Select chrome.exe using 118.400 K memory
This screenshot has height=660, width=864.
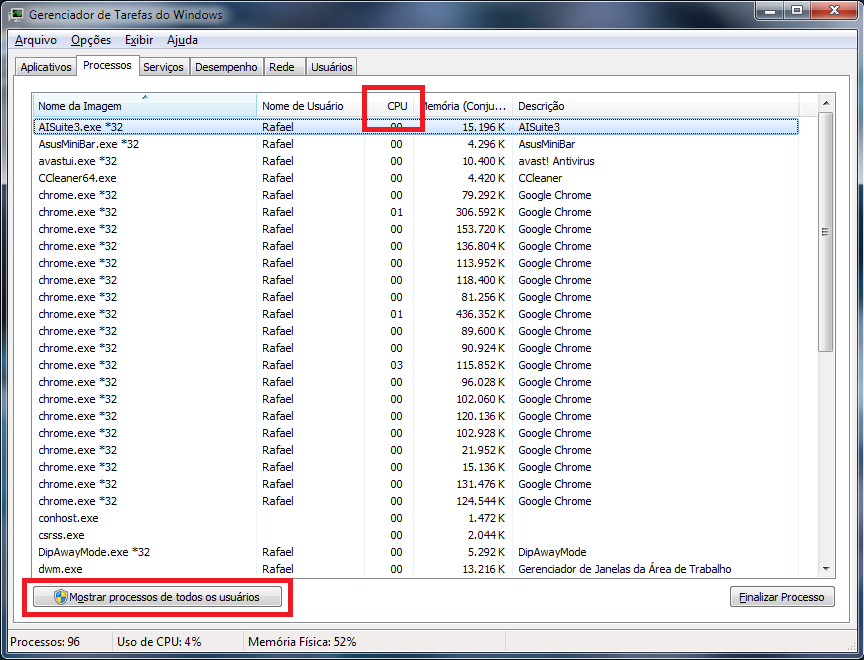click(416, 280)
